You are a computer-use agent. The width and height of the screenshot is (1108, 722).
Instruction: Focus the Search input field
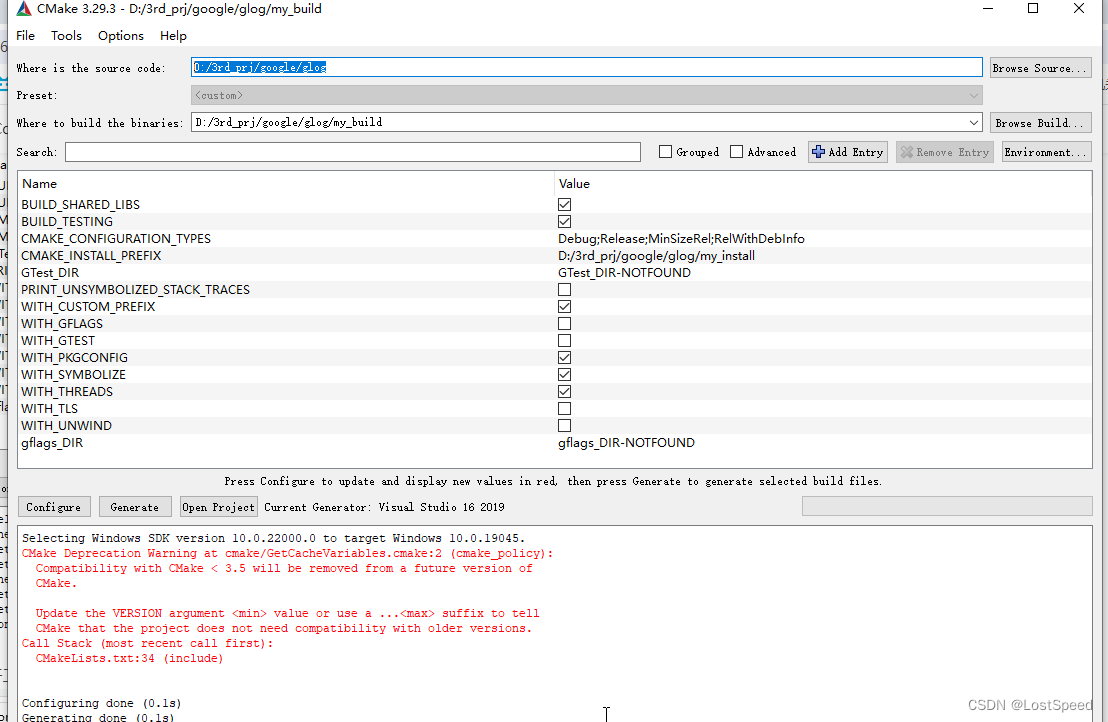pos(353,152)
